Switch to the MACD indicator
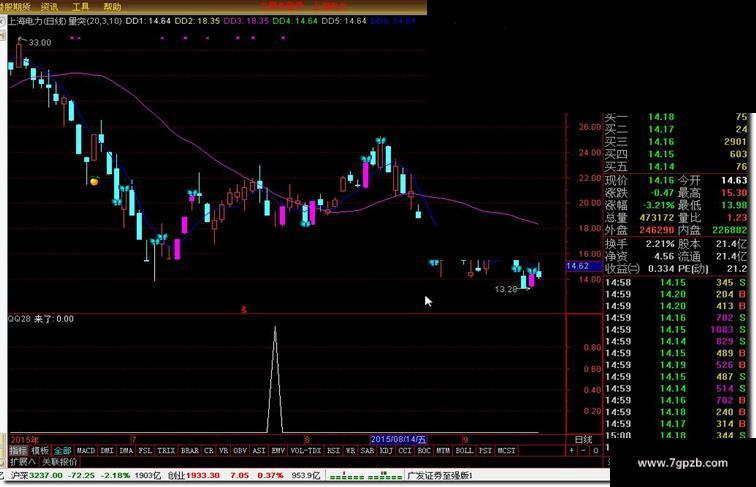 86,450
